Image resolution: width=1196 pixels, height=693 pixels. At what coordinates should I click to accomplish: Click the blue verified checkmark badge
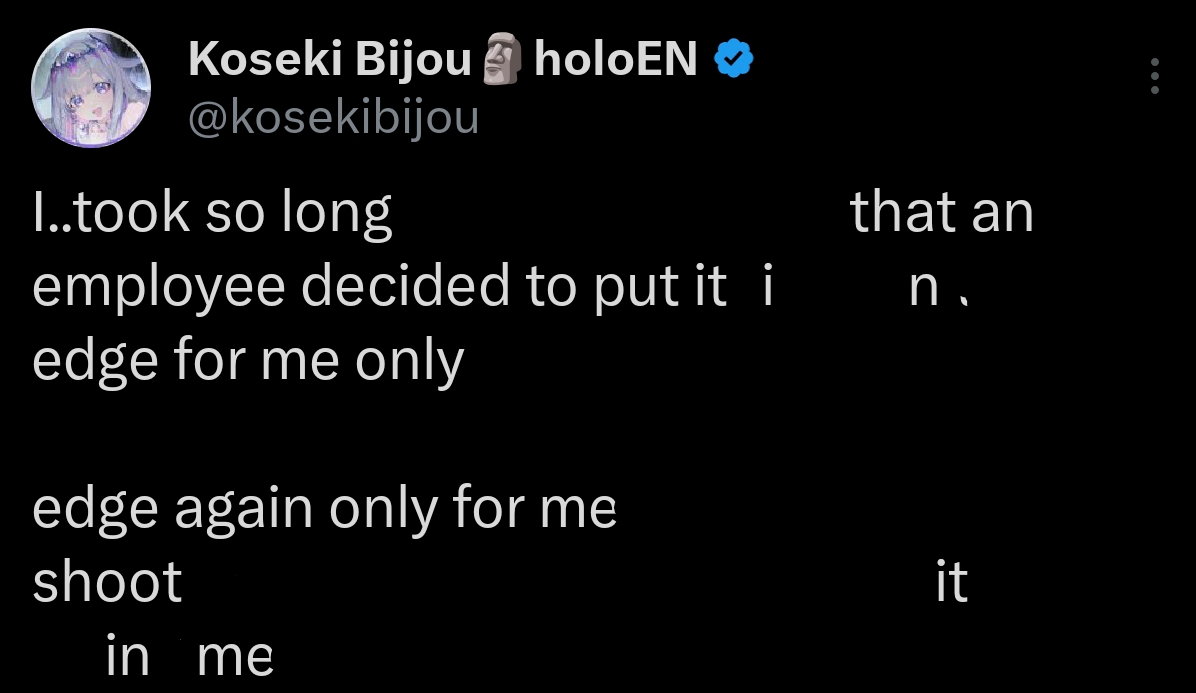[733, 59]
